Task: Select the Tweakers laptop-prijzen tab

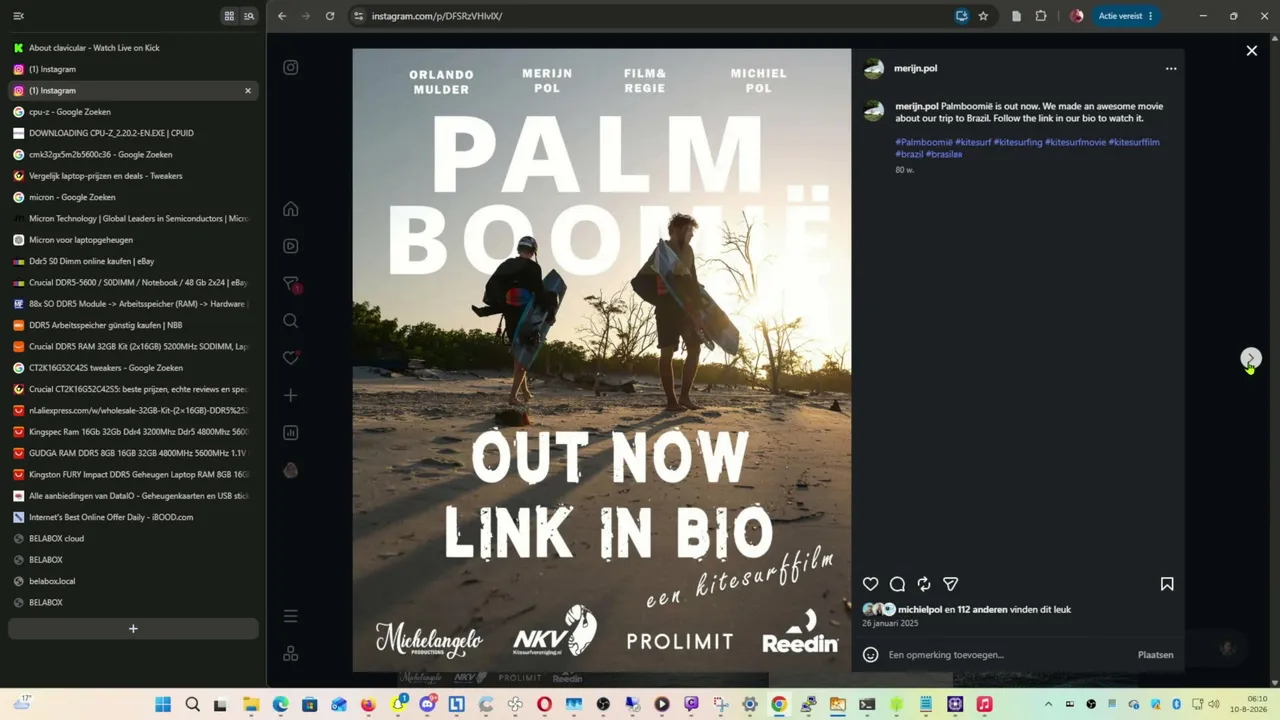Action: [x=133, y=176]
